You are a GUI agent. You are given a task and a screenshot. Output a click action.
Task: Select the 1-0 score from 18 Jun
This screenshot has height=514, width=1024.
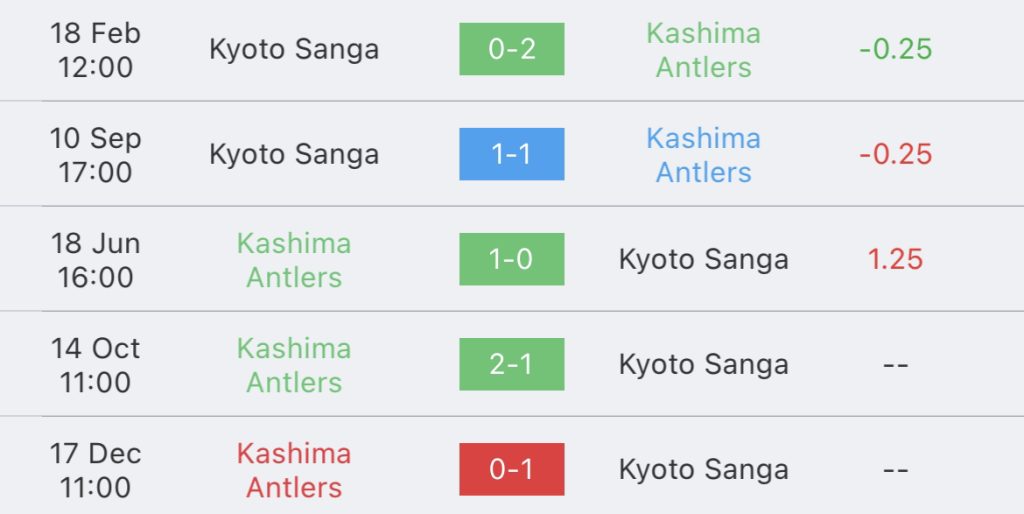511,259
